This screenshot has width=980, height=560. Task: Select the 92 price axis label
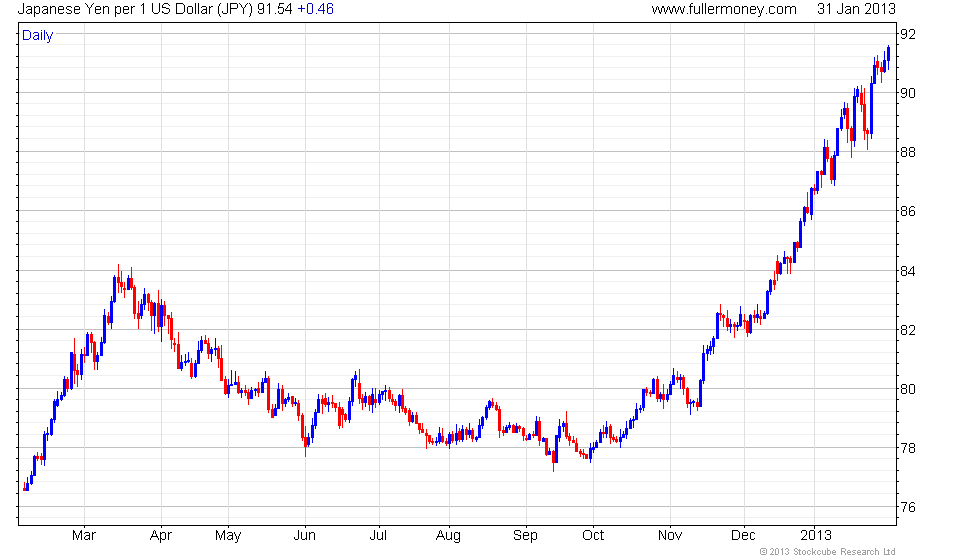coord(908,34)
